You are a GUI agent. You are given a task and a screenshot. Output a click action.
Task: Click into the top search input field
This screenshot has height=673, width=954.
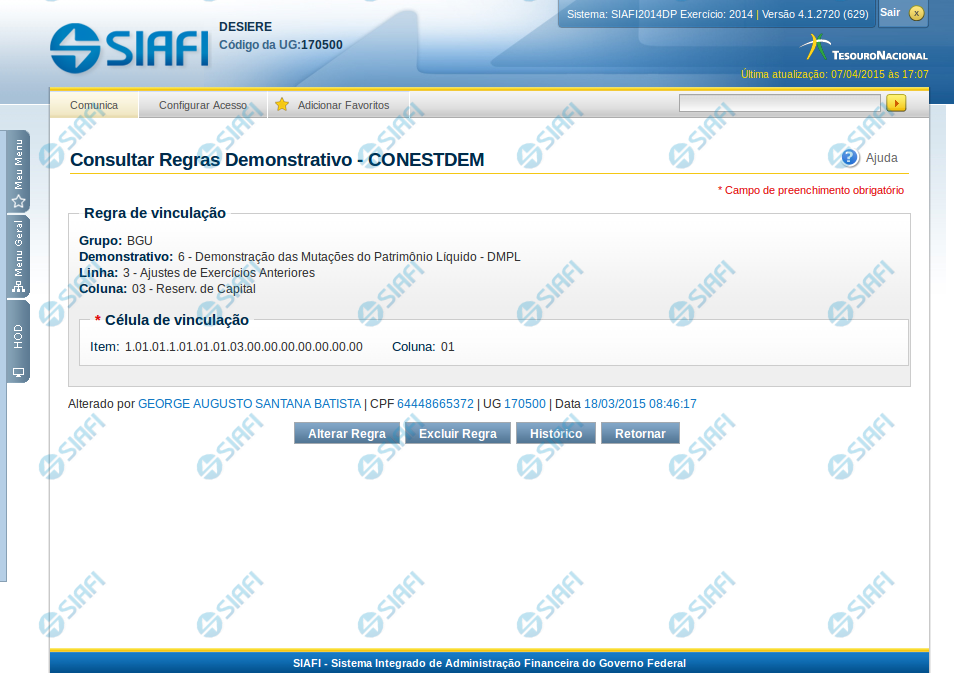pyautogui.click(x=779, y=103)
